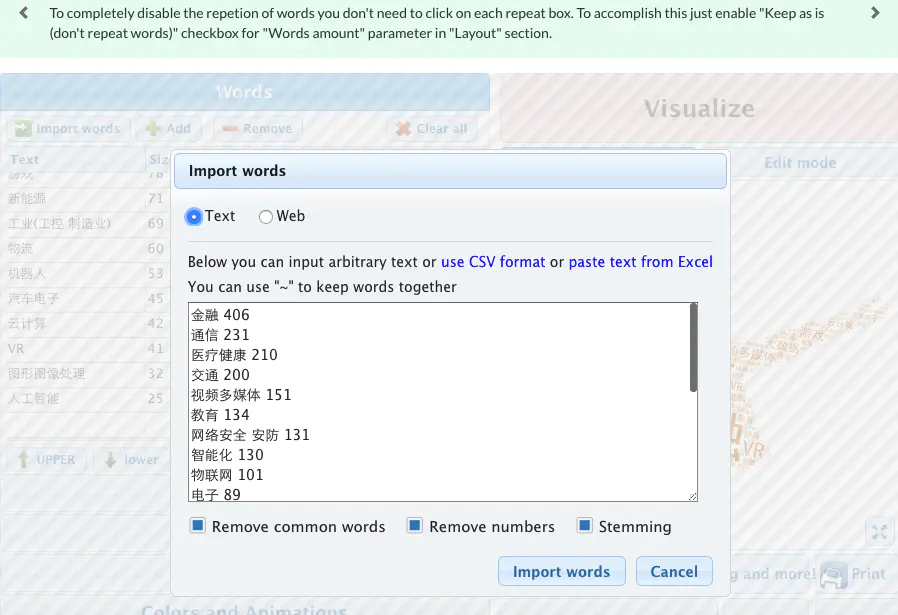Click the text area vertical scrollbar

pos(694,348)
